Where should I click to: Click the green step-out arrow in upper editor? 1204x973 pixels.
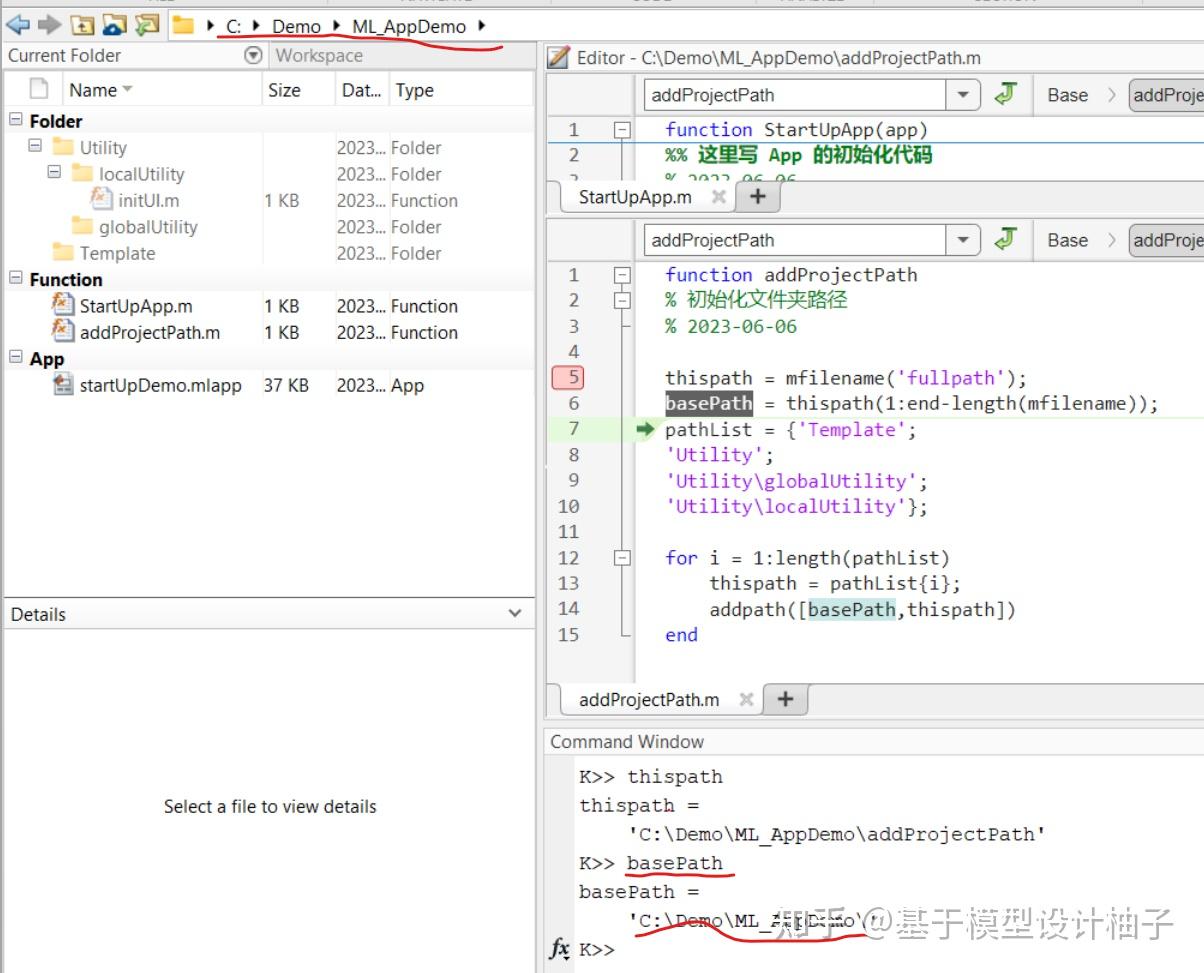1005,95
